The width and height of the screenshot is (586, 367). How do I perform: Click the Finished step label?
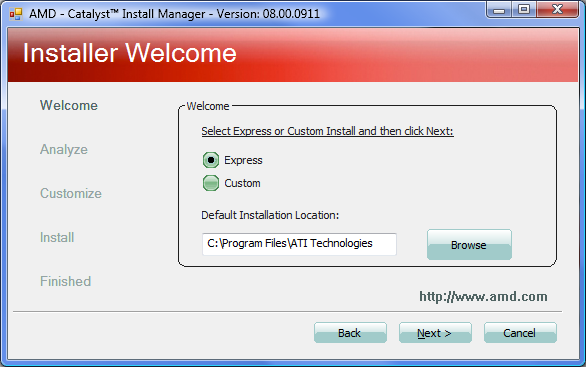click(x=65, y=281)
